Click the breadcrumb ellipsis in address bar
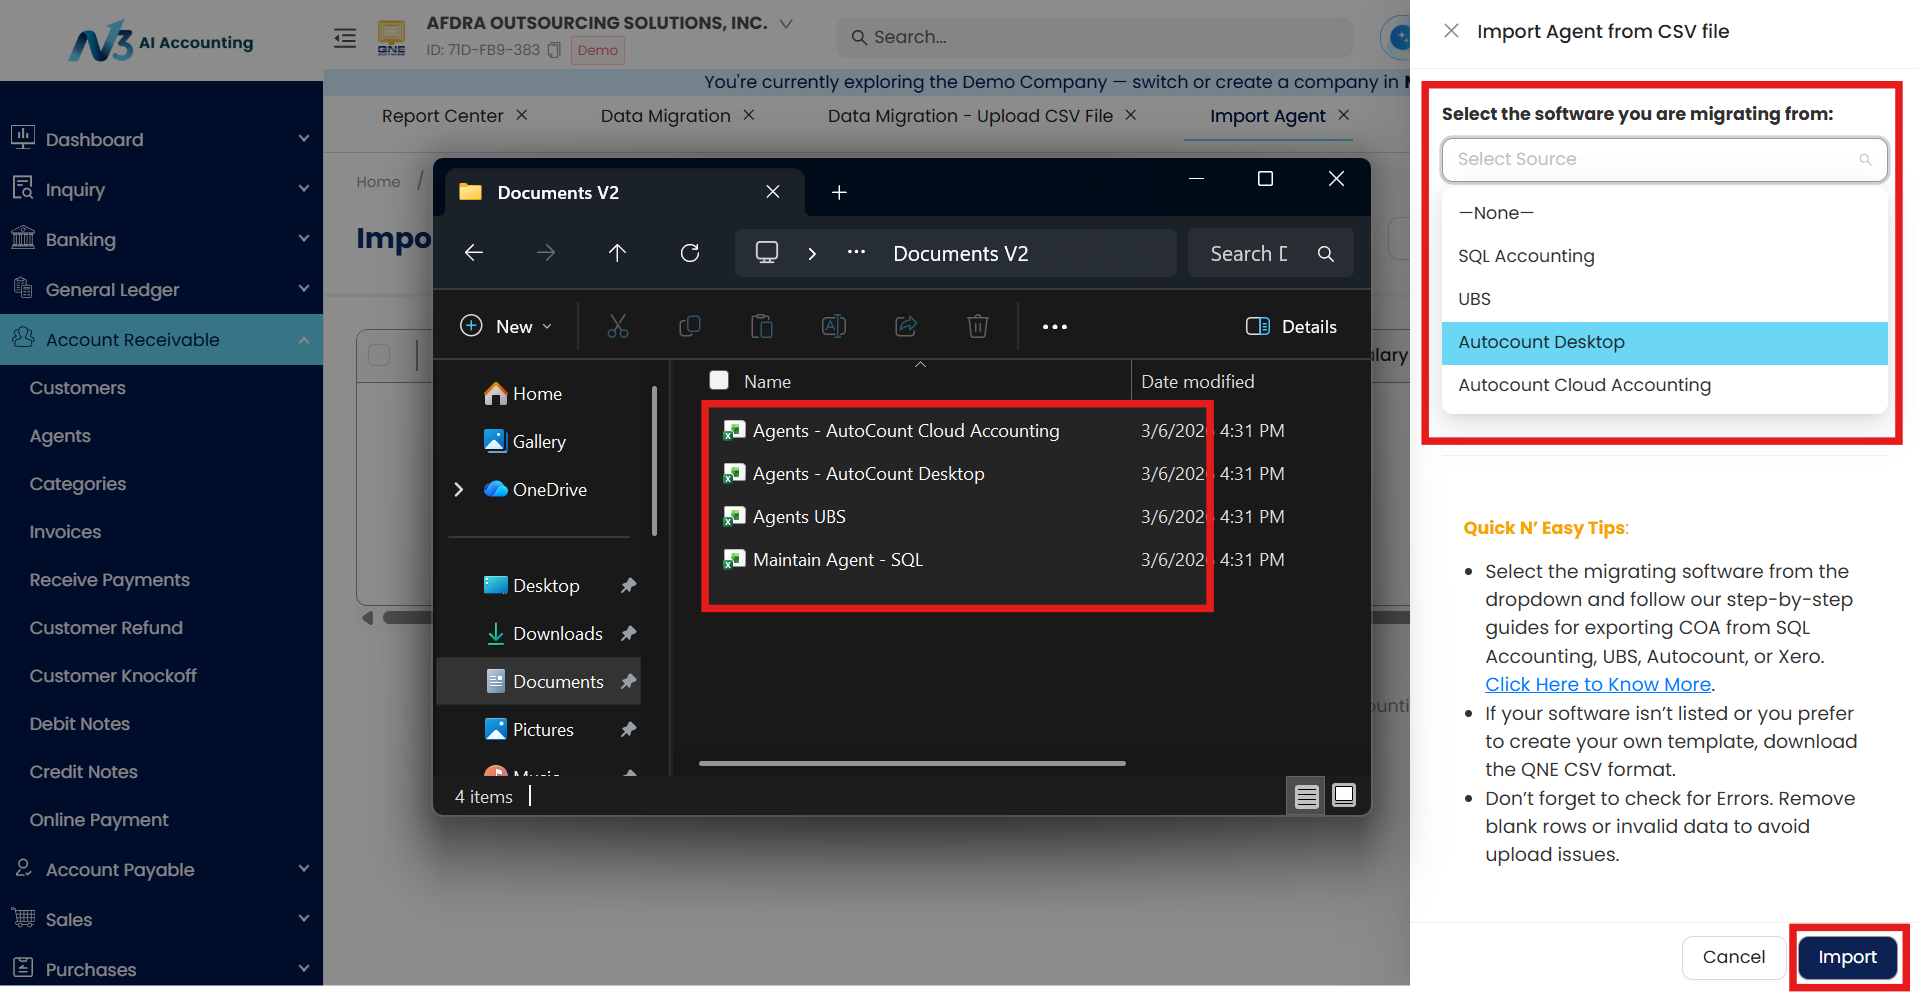This screenshot has height=992, width=1918. click(856, 253)
